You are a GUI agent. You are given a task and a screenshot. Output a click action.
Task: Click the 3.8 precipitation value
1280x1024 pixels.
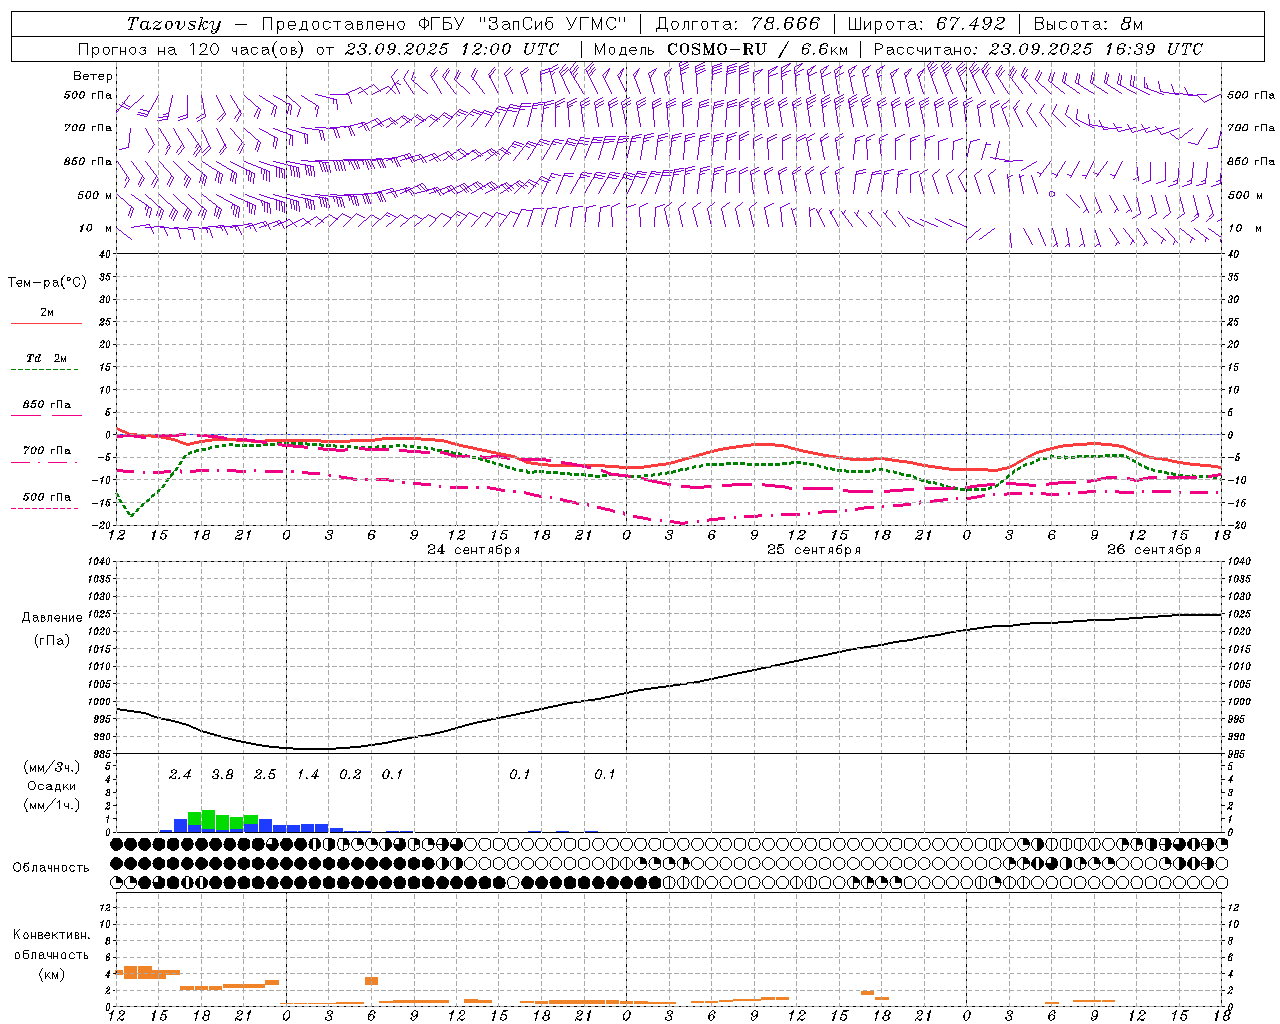tap(222, 774)
